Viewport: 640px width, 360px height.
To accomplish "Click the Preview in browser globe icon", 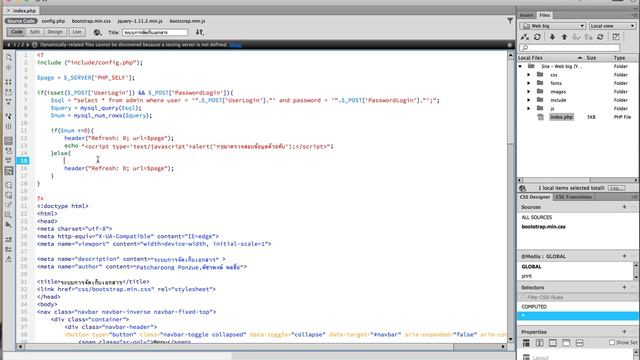I will 97,32.
